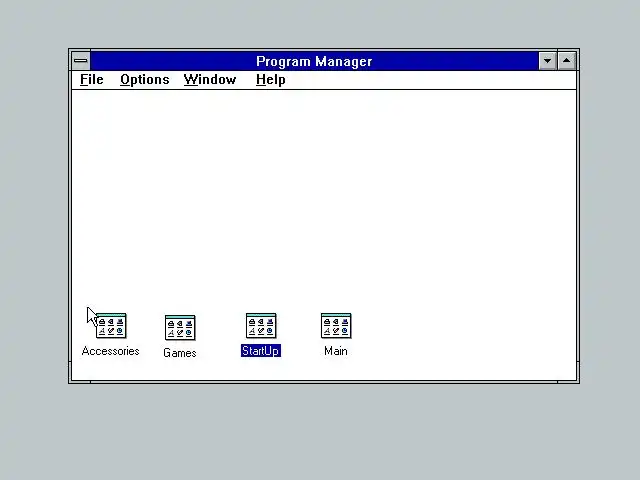
Task: Open the Help menu
Action: [x=271, y=80]
